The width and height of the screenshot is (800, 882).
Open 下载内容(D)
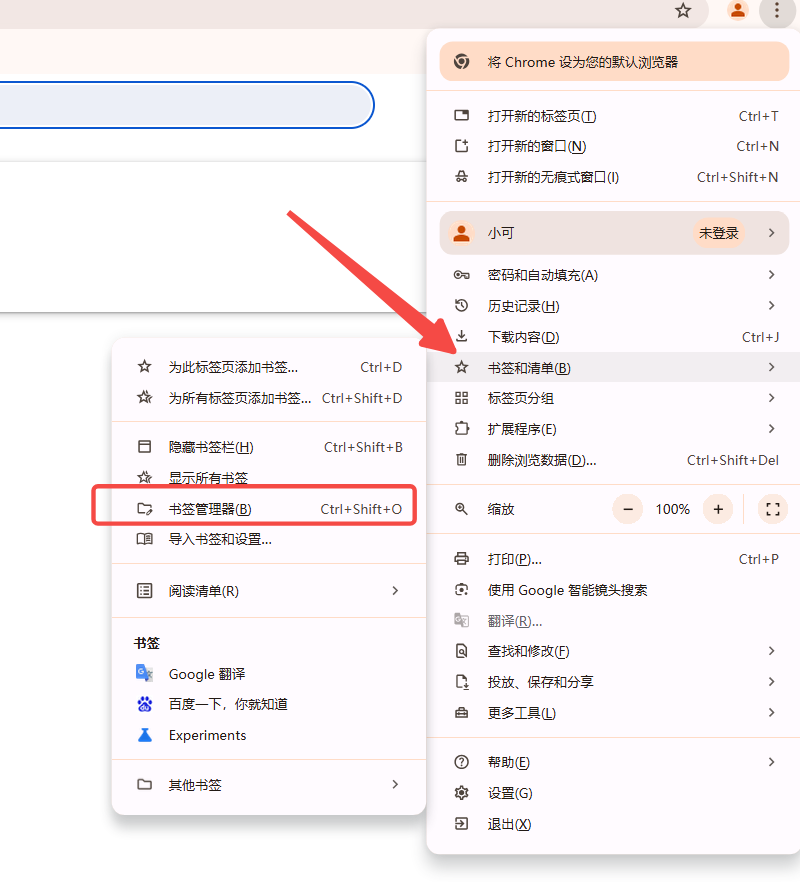614,337
